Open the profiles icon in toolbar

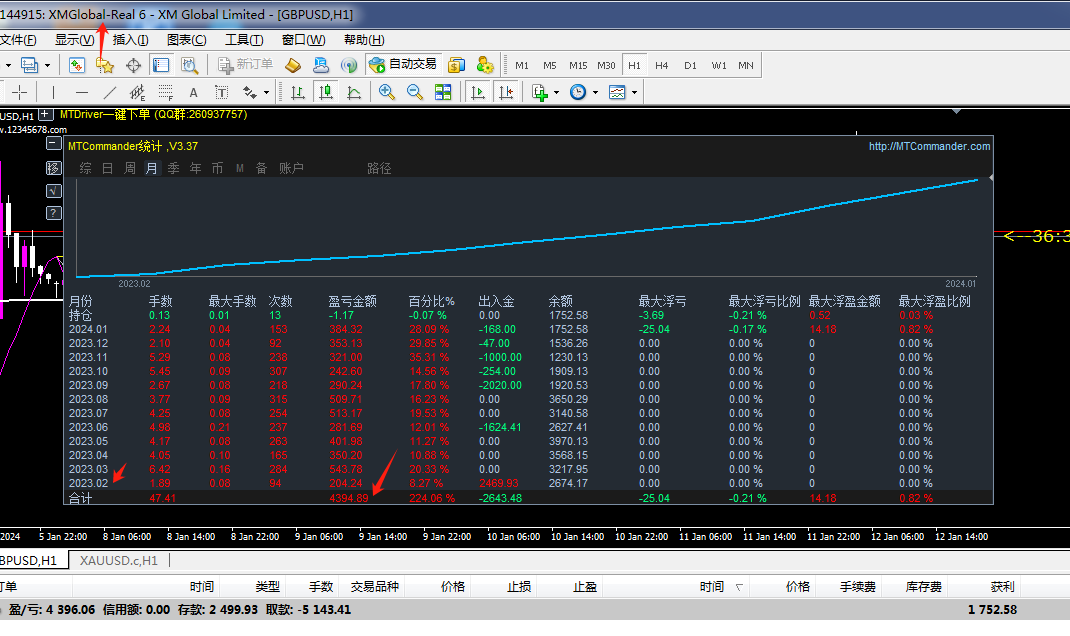point(29,65)
